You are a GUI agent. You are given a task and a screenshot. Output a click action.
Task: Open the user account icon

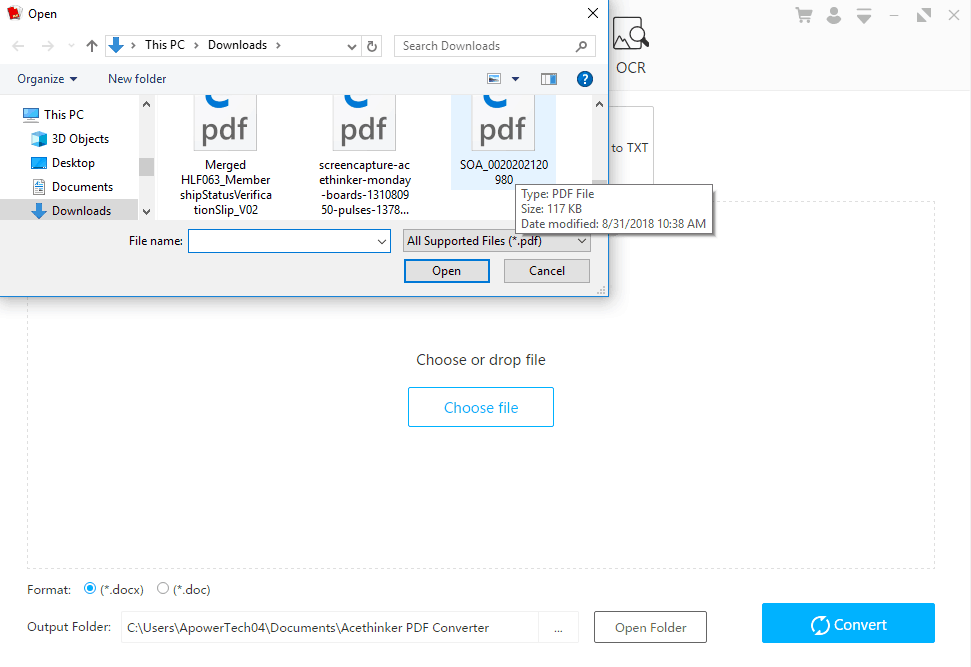[x=834, y=15]
